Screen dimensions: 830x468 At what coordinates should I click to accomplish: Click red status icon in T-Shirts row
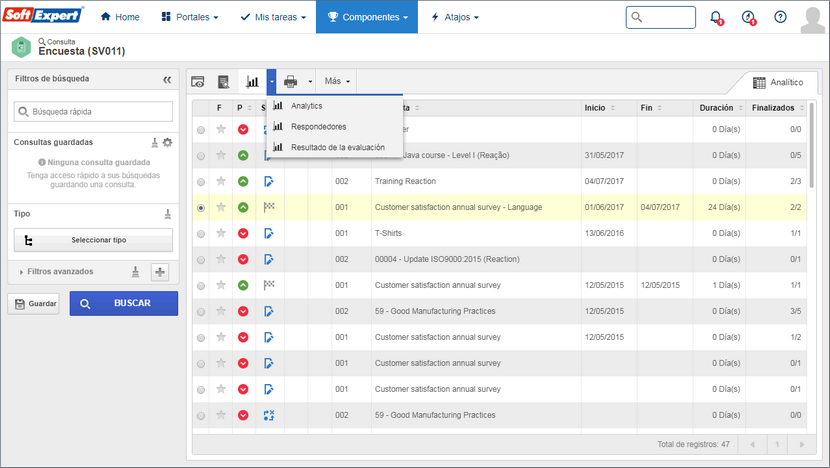click(x=243, y=233)
